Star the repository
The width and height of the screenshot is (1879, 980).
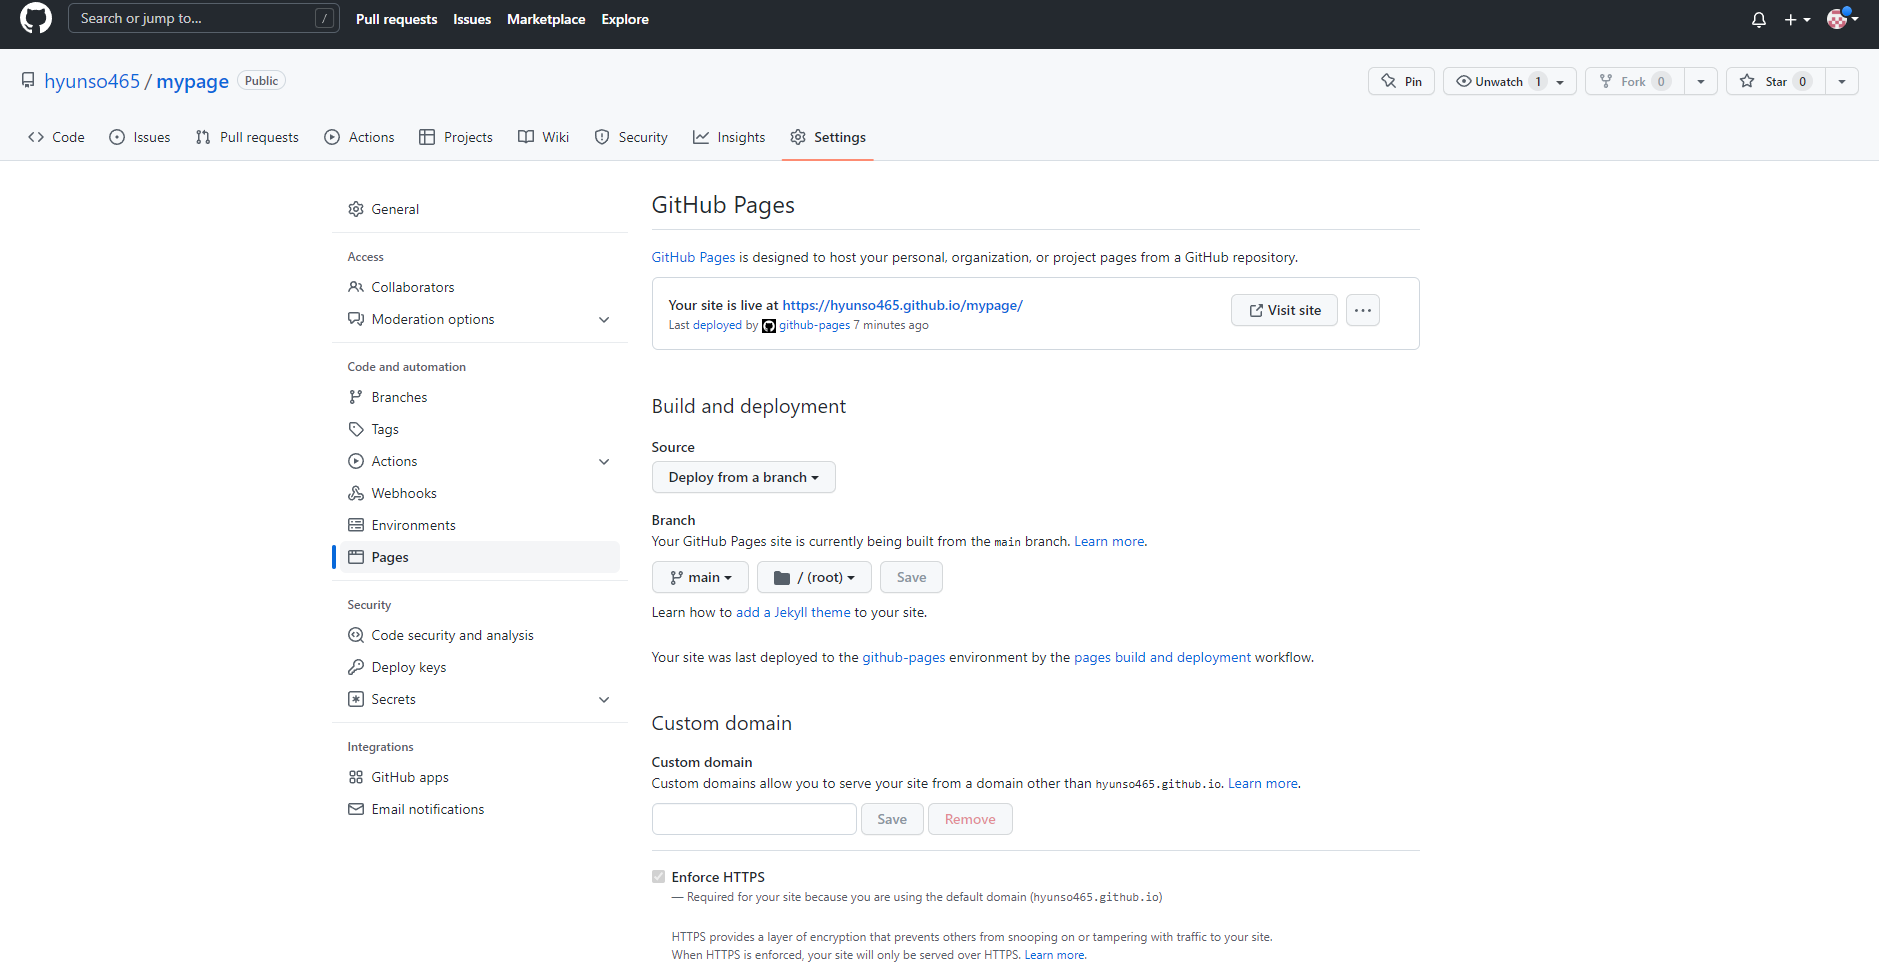(x=1776, y=81)
